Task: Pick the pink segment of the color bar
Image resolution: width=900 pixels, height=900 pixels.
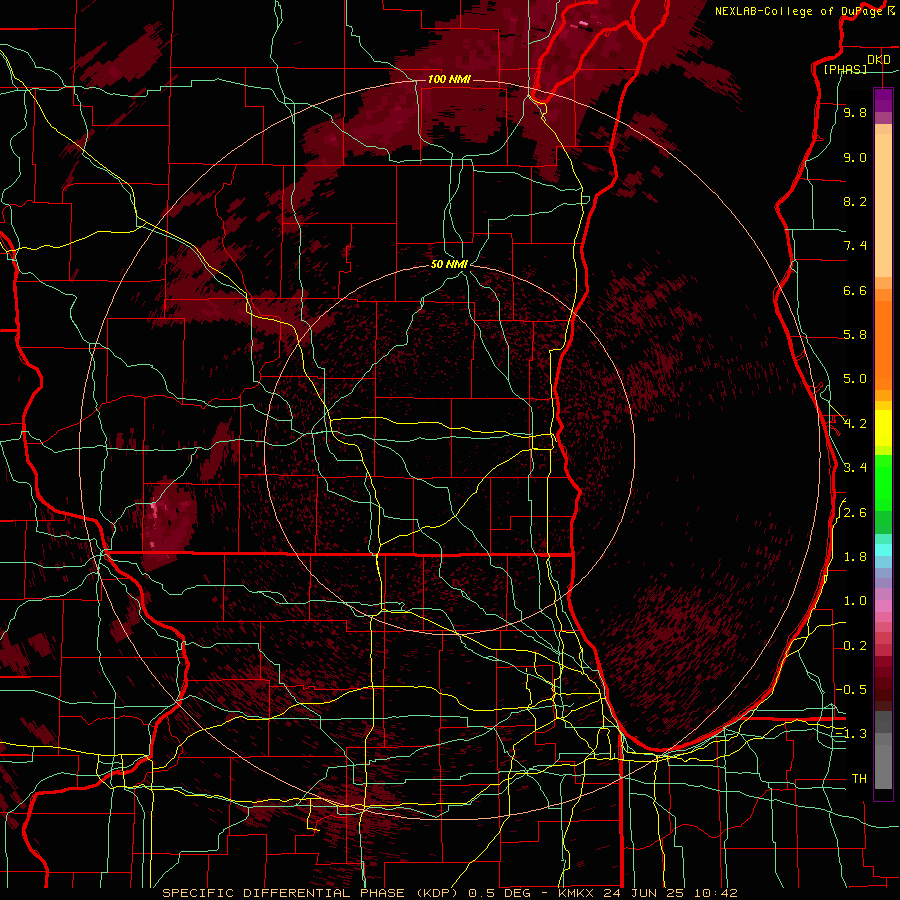Action: click(x=883, y=606)
